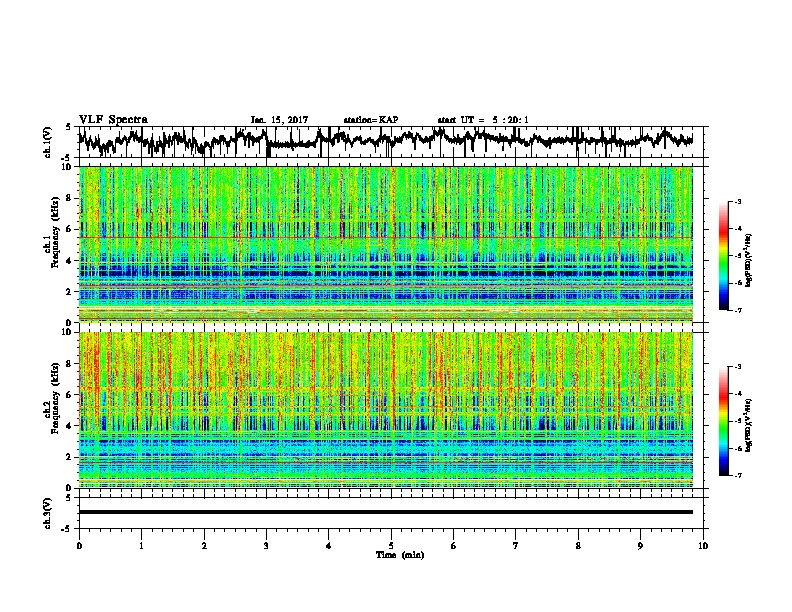Click the "10" tick on the time axis
Screen dimensions: 792x612
[x=703, y=546]
